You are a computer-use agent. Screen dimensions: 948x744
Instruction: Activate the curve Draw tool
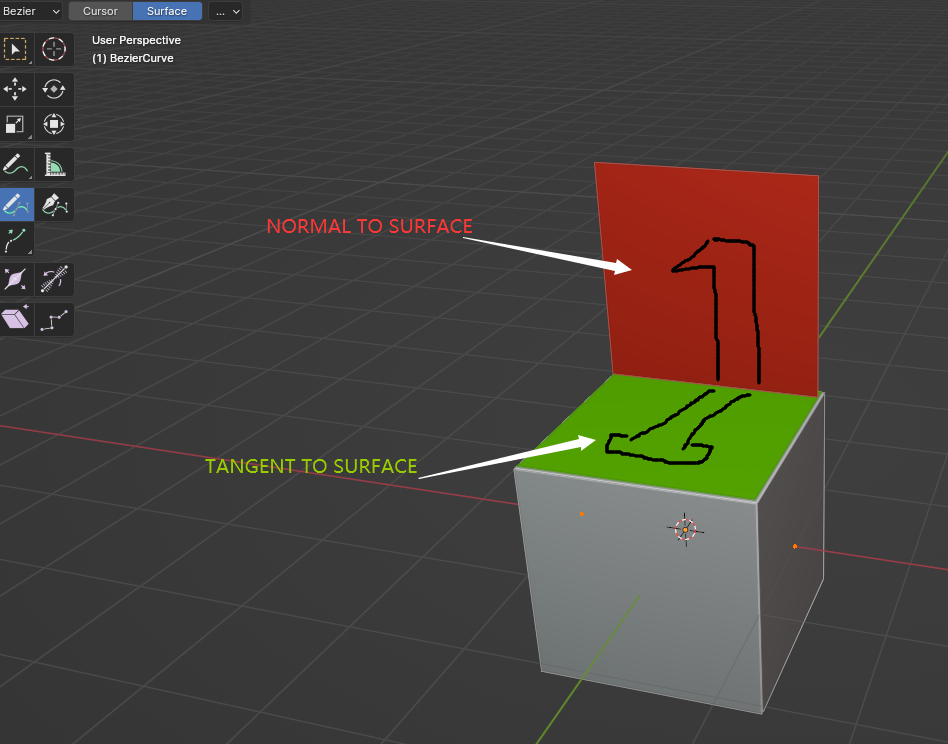15,204
